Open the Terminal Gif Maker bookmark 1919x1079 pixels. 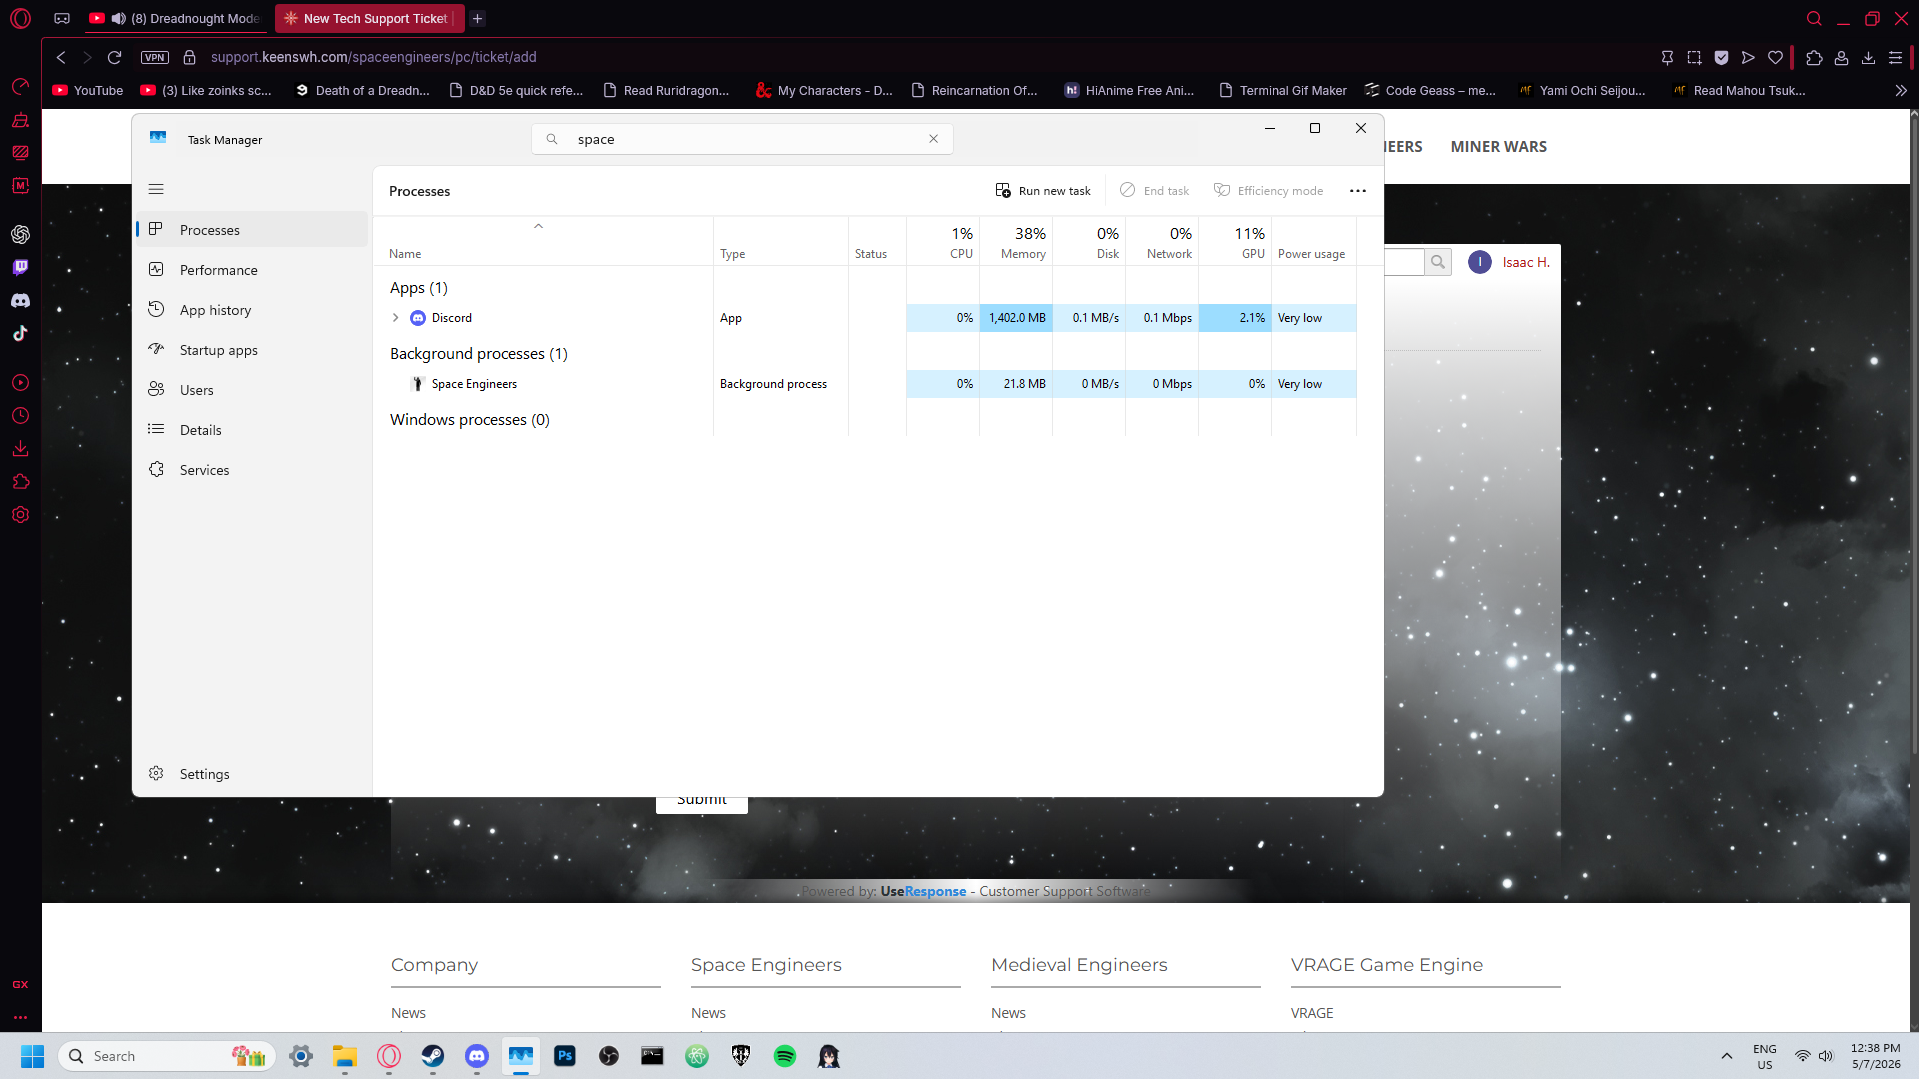pyautogui.click(x=1283, y=90)
